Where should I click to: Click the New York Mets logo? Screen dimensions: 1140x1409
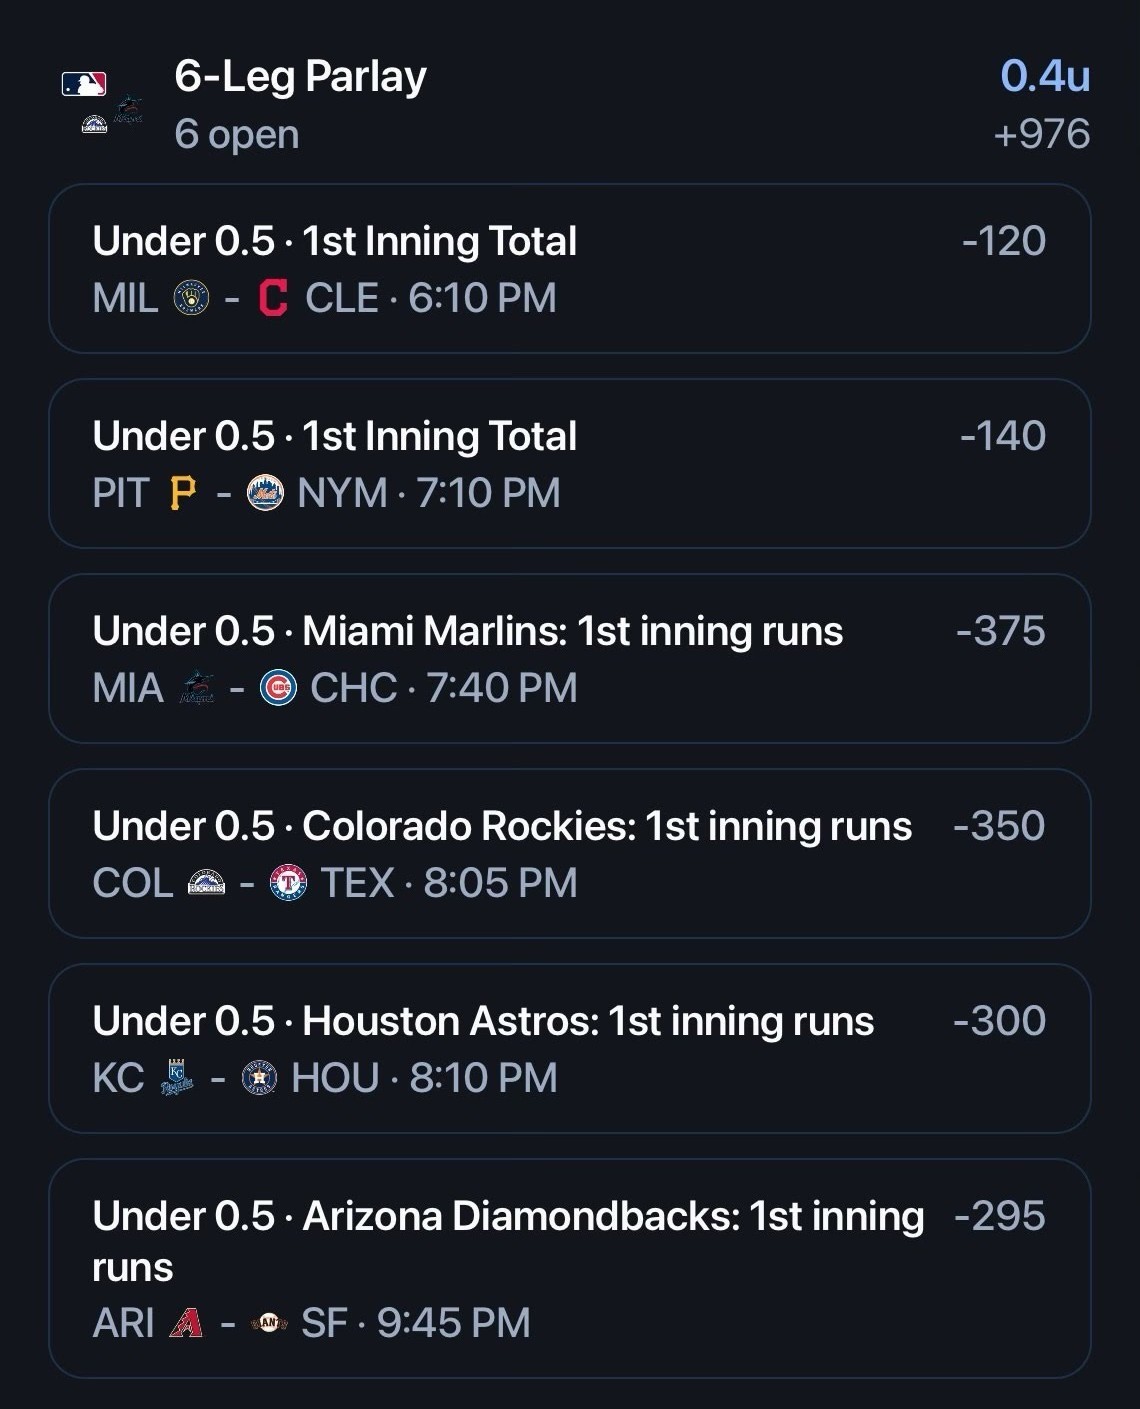265,493
